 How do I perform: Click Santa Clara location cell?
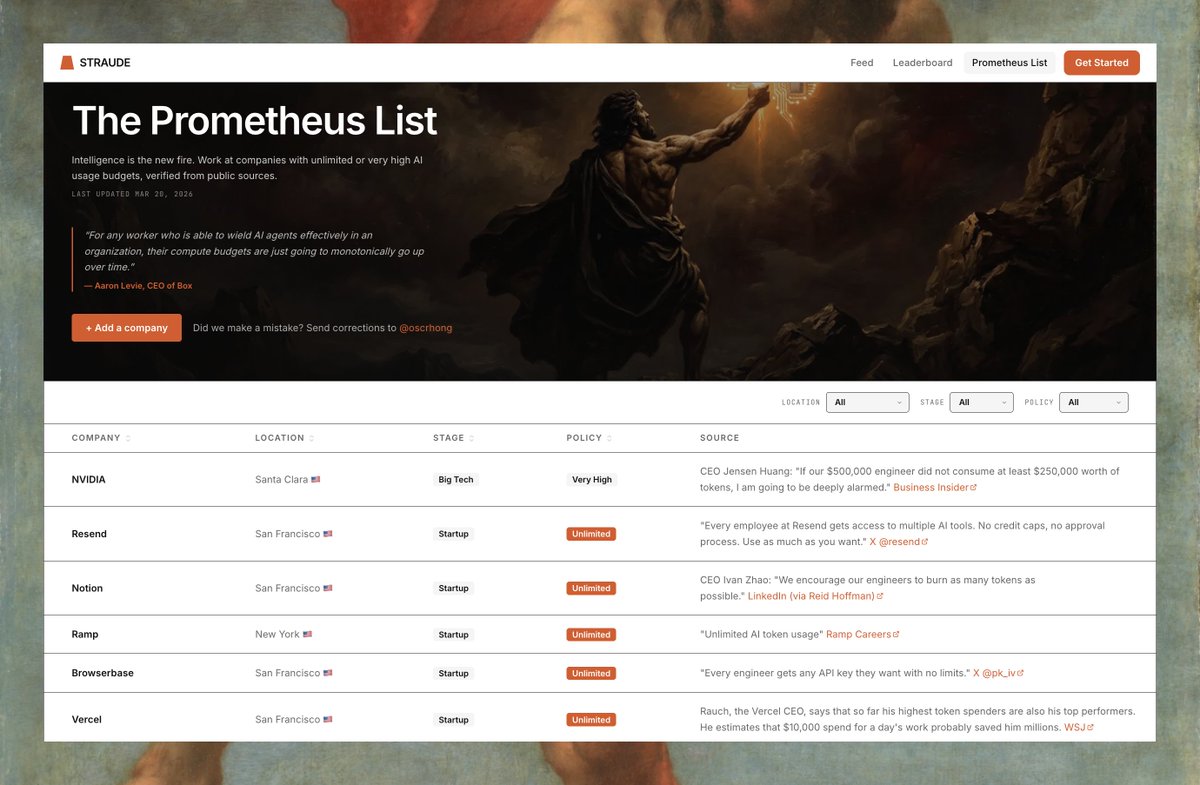point(288,480)
